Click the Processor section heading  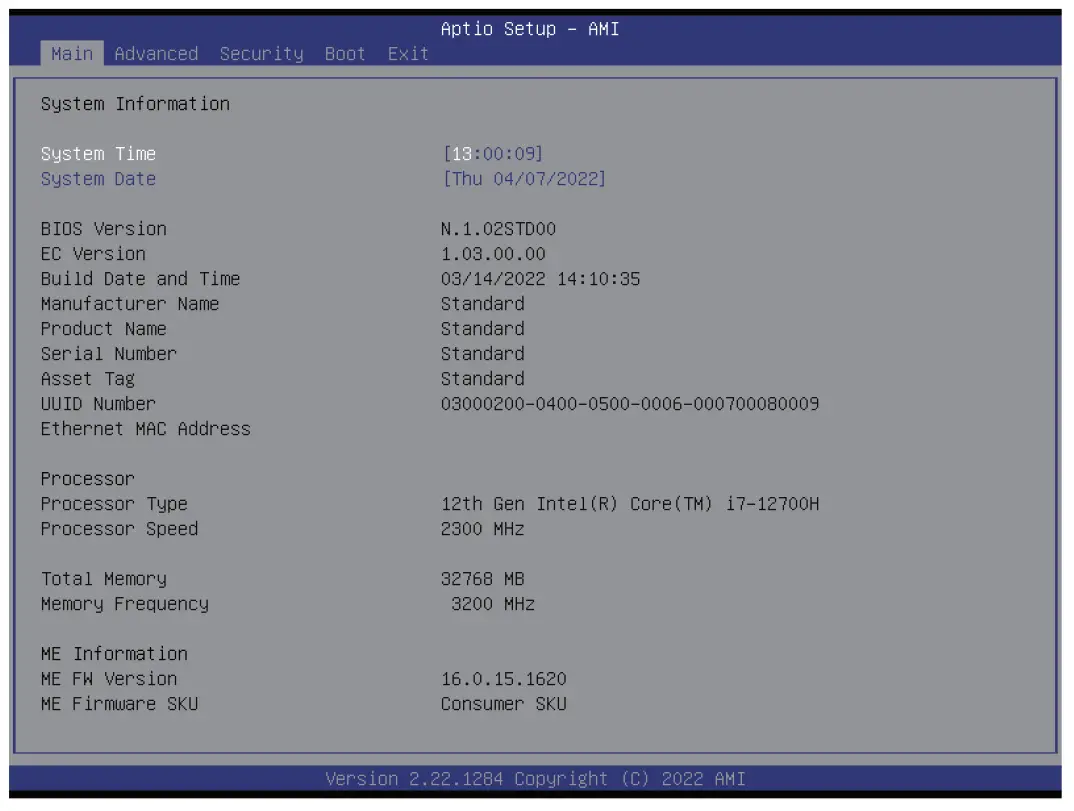88,479
